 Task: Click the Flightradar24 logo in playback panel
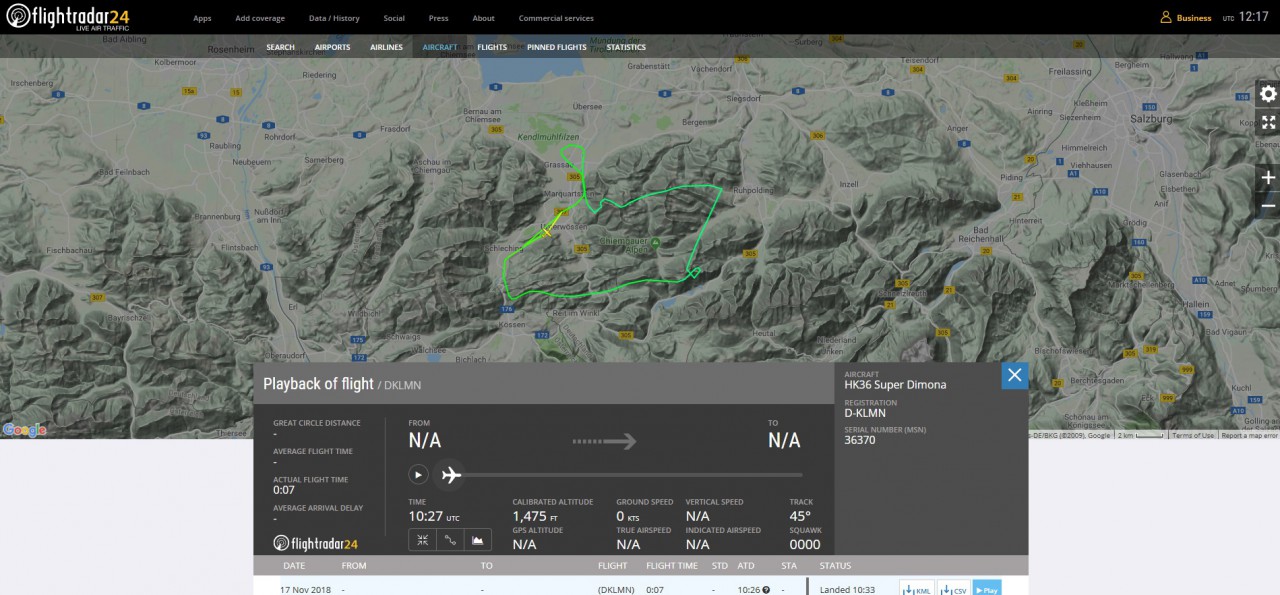pos(315,544)
